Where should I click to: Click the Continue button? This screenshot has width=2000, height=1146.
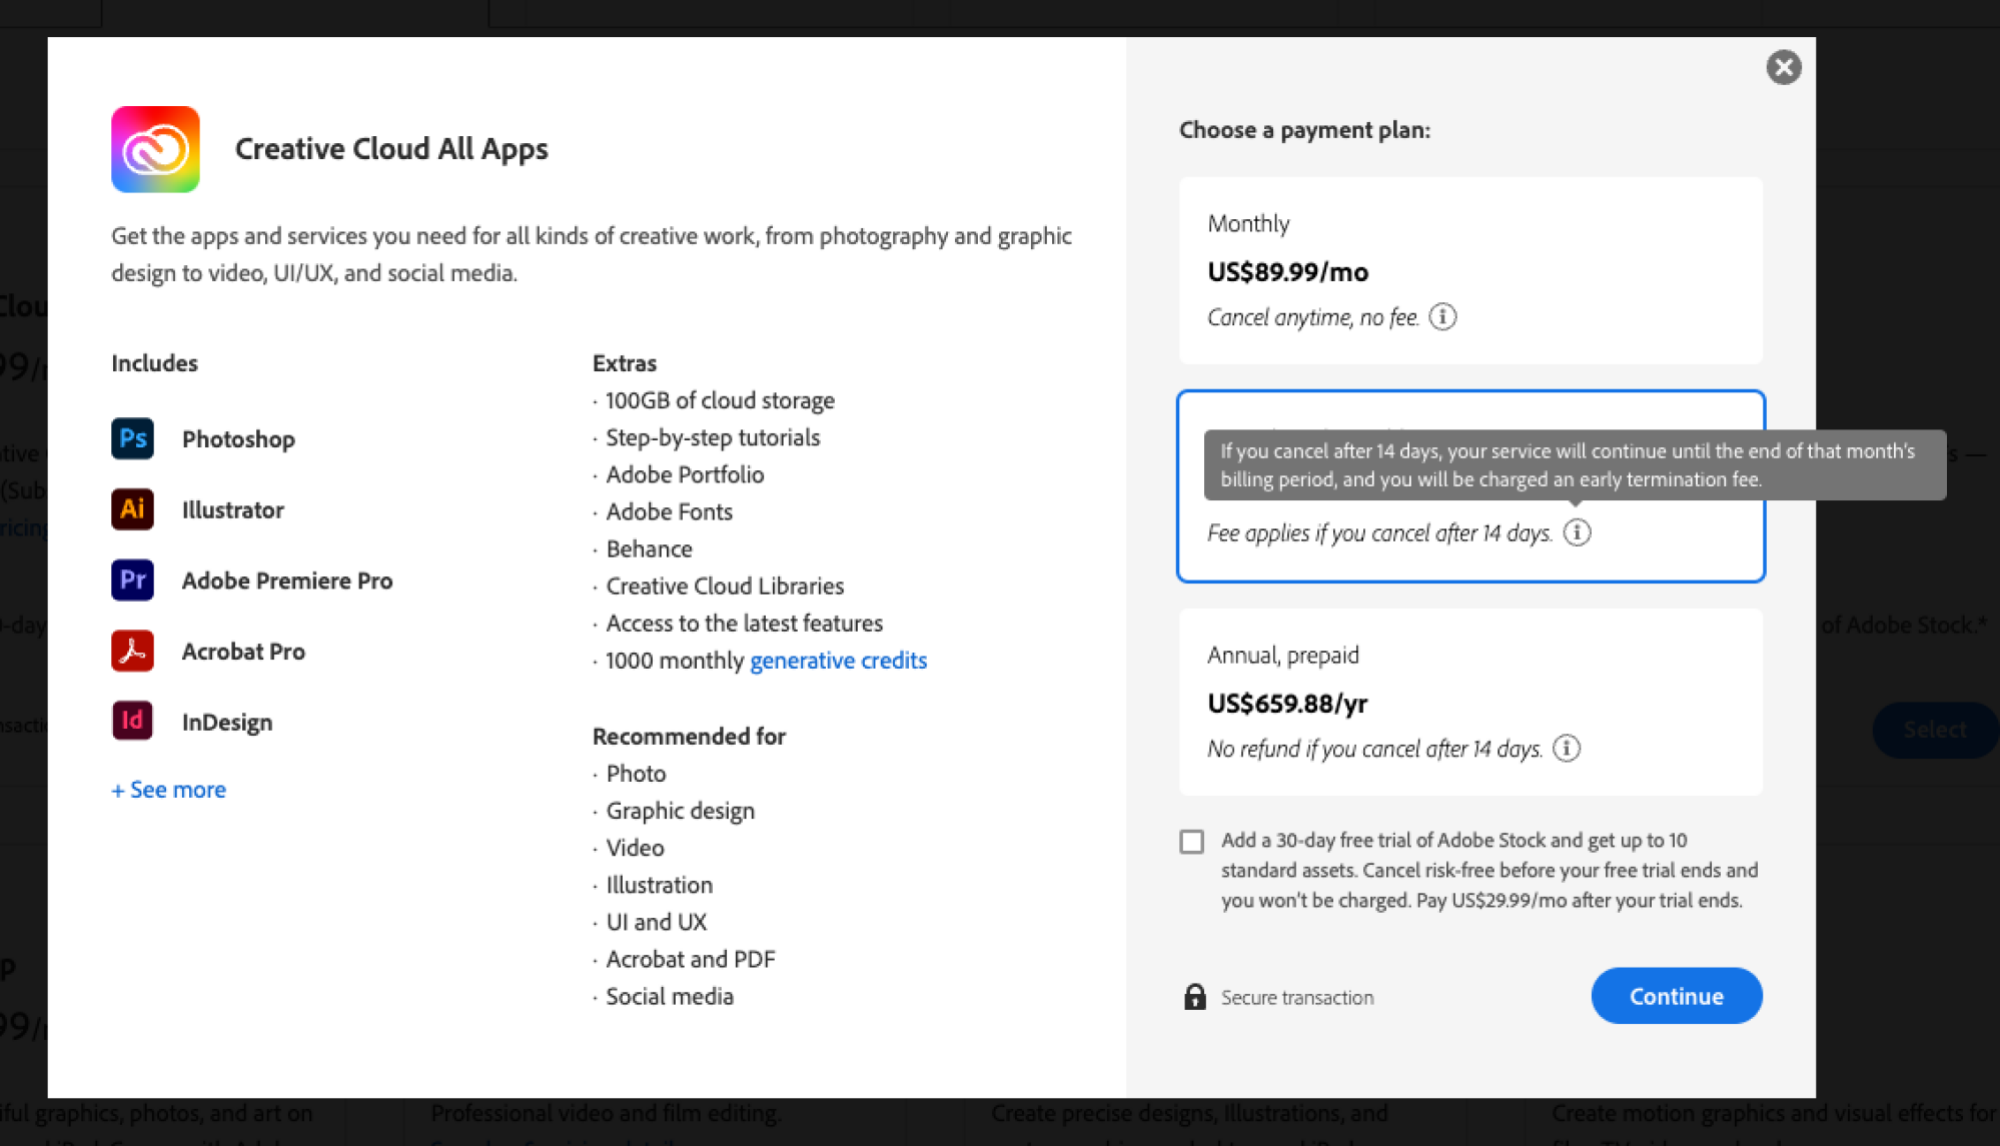pyautogui.click(x=1676, y=995)
